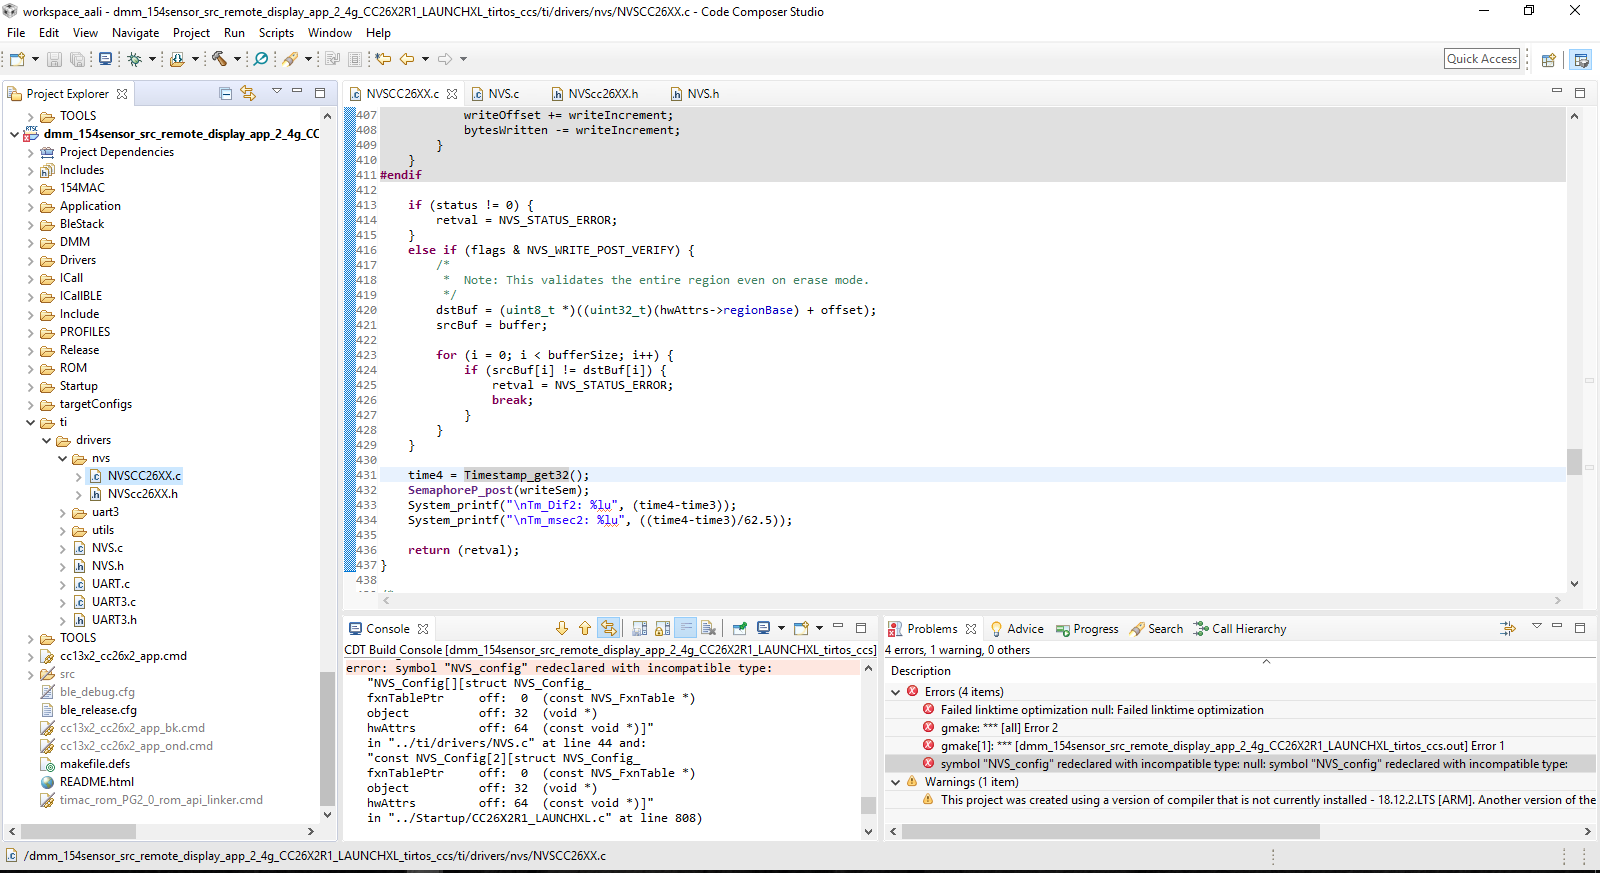The width and height of the screenshot is (1600, 873).
Task: Minimize the Console view panel
Action: click(x=838, y=627)
